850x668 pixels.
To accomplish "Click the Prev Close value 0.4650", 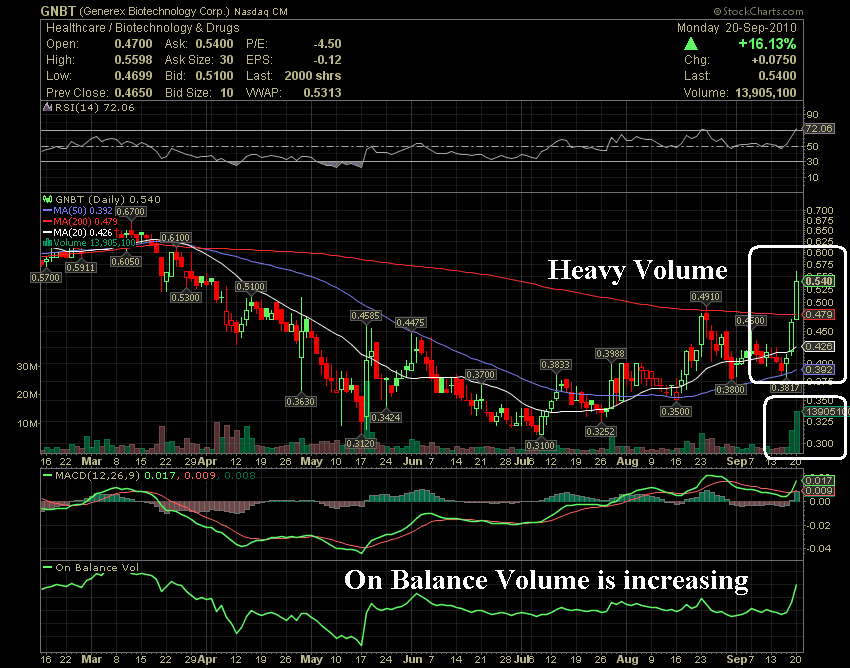I will [x=133, y=93].
